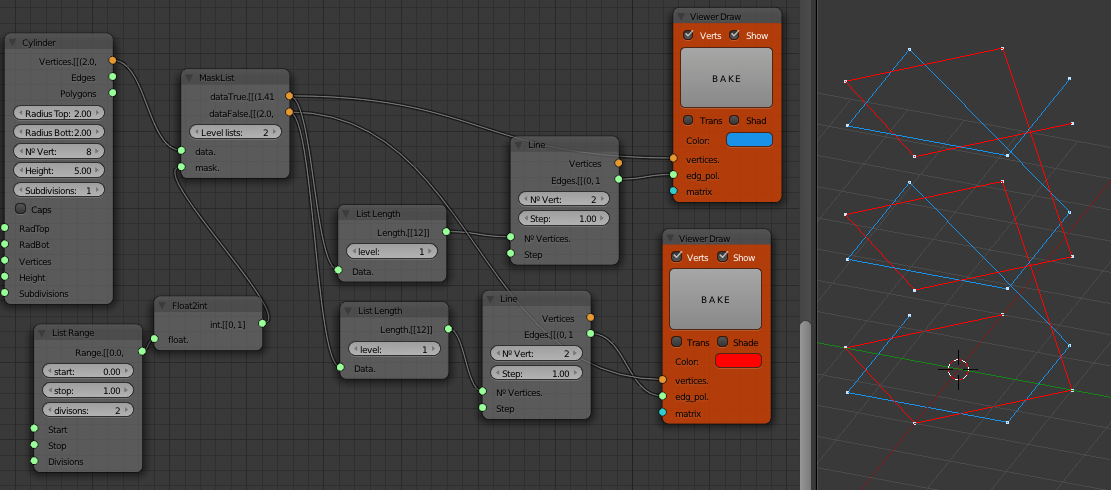The image size is (1111, 490).
Task: Click Step field in lower Line node
Action: point(536,373)
